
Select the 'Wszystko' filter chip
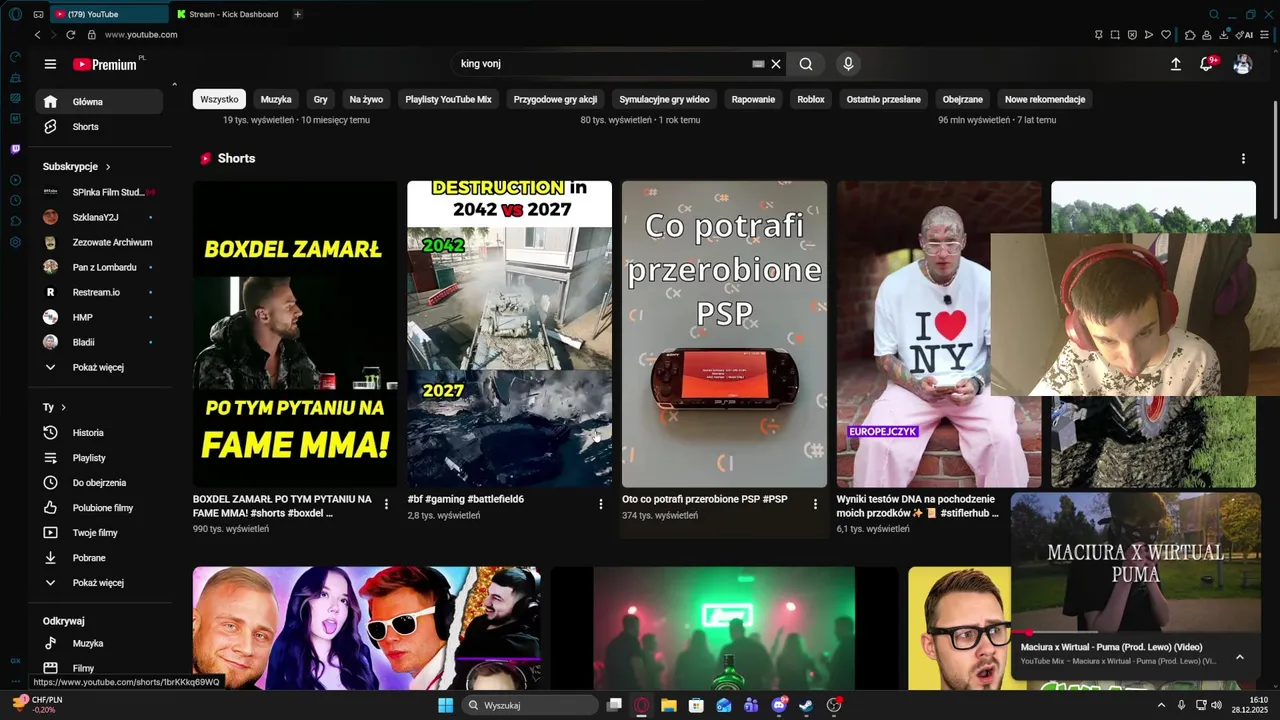click(219, 99)
